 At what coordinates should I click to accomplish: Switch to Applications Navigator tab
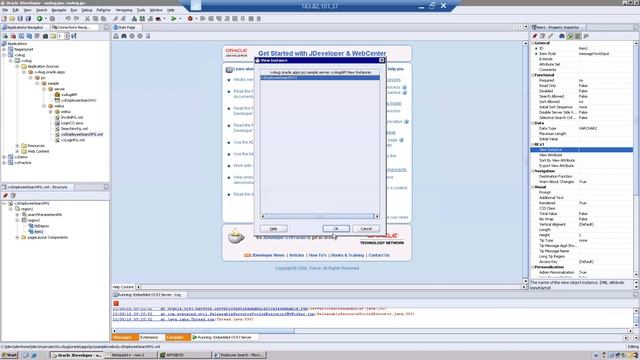(24, 27)
